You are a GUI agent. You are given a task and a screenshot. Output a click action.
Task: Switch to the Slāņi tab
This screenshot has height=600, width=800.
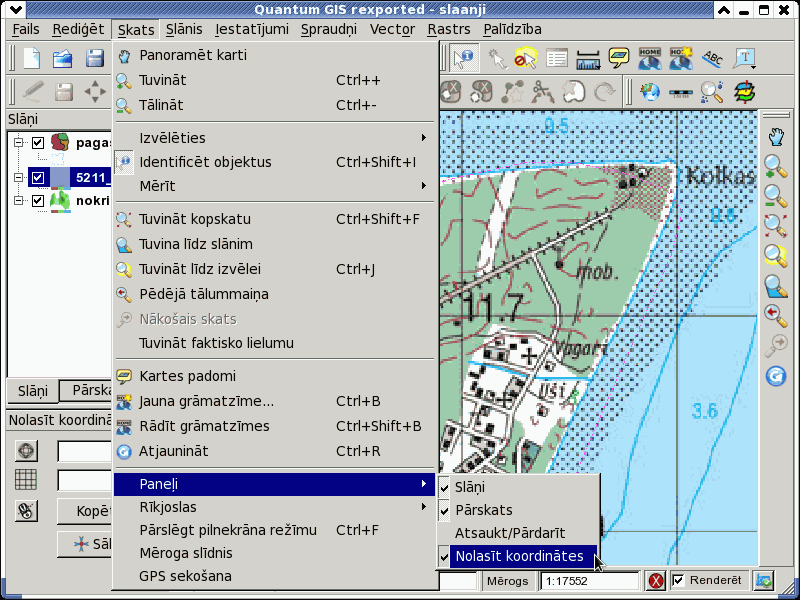(33, 391)
